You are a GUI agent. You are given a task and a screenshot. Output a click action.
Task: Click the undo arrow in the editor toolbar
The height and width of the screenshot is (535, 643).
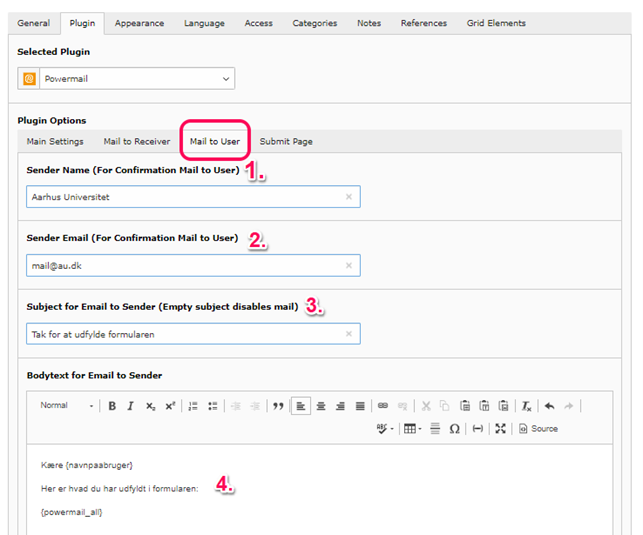click(x=549, y=406)
